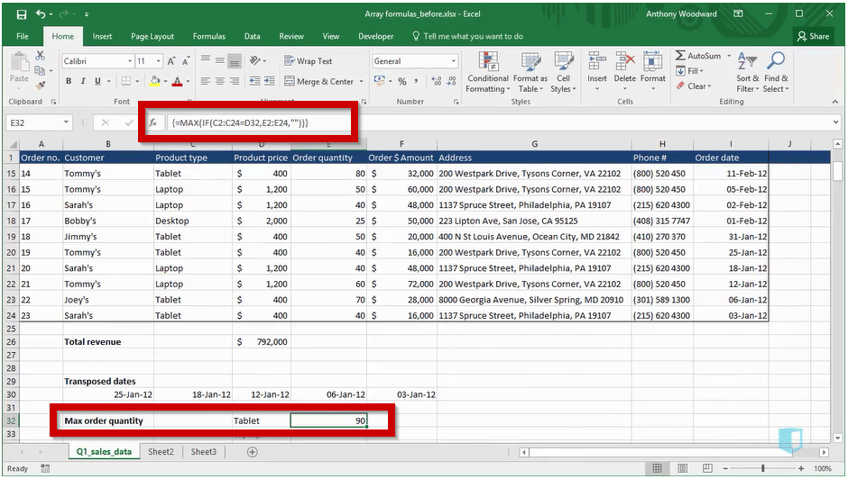Open the Calibri font name dropdown
The height and width of the screenshot is (479, 848).
[x=130, y=61]
